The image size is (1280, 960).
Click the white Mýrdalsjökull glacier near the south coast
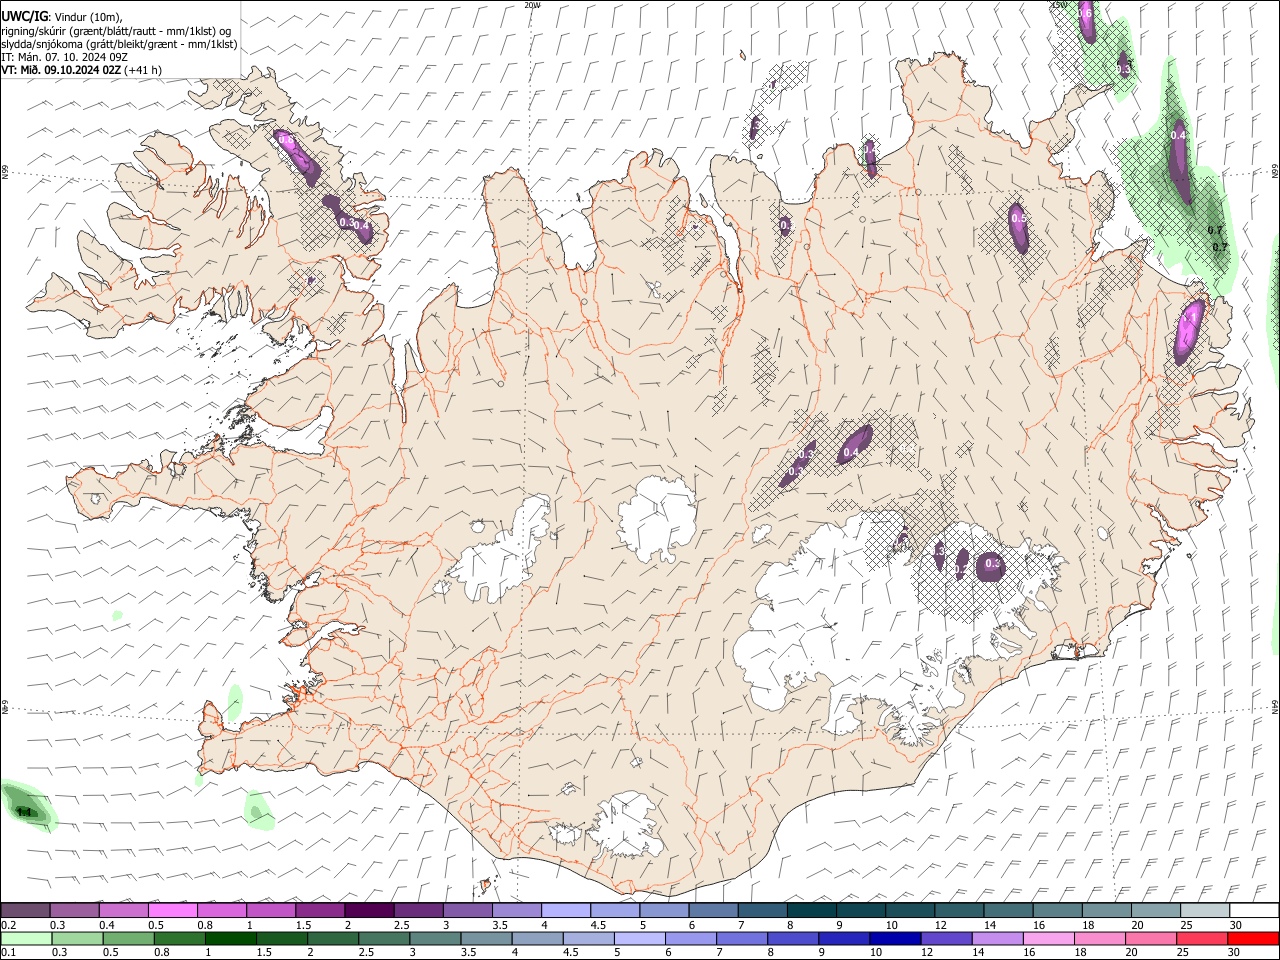click(x=628, y=824)
